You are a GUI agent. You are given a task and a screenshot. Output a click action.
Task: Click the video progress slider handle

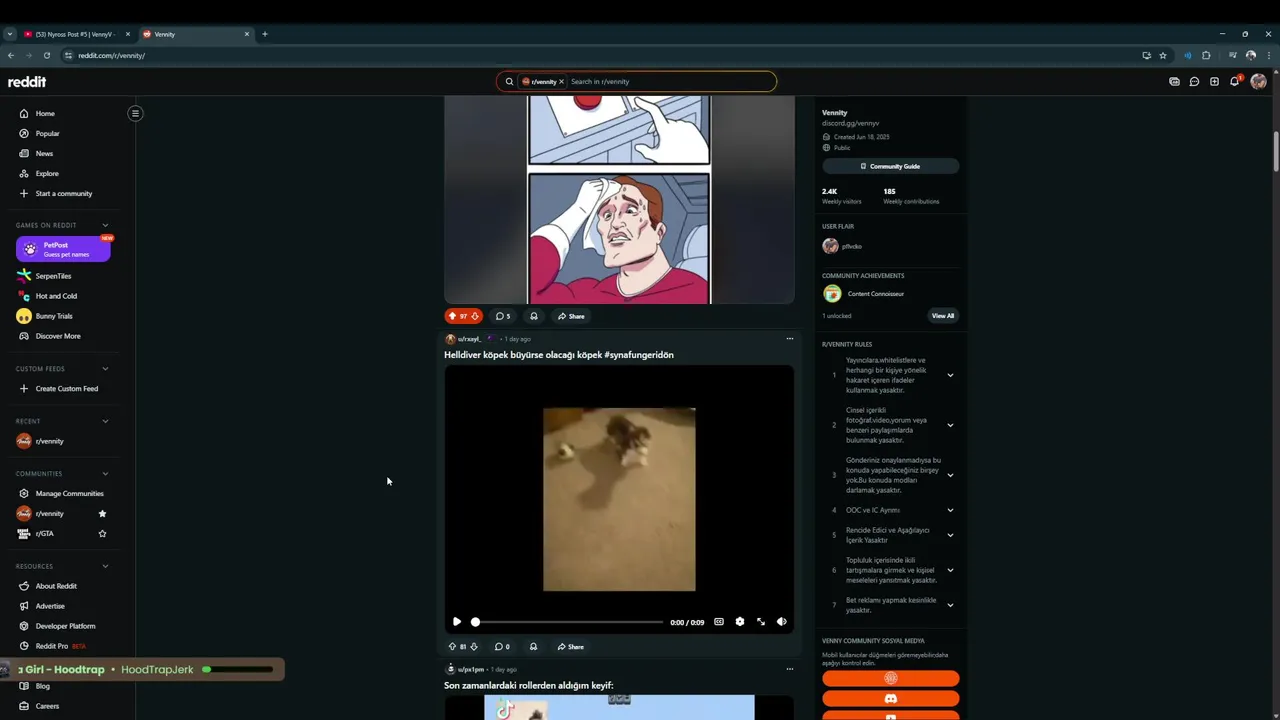click(x=475, y=622)
